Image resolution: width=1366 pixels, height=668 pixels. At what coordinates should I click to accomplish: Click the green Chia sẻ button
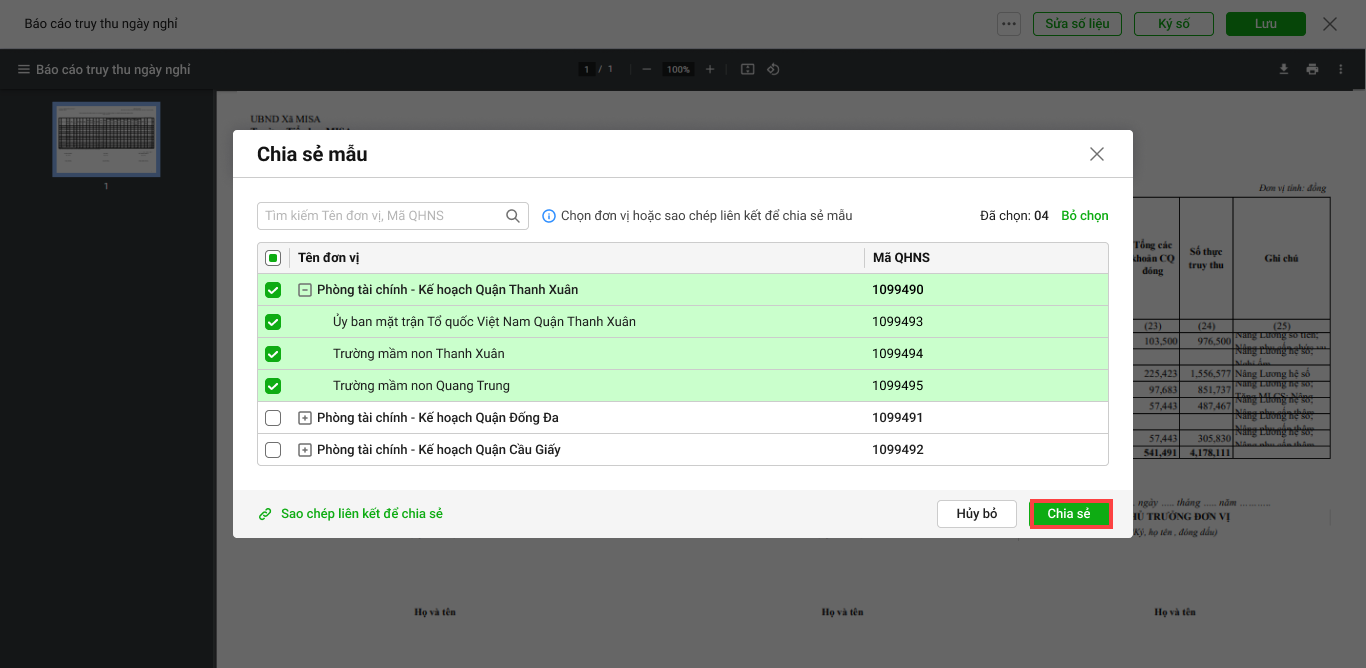point(1070,514)
